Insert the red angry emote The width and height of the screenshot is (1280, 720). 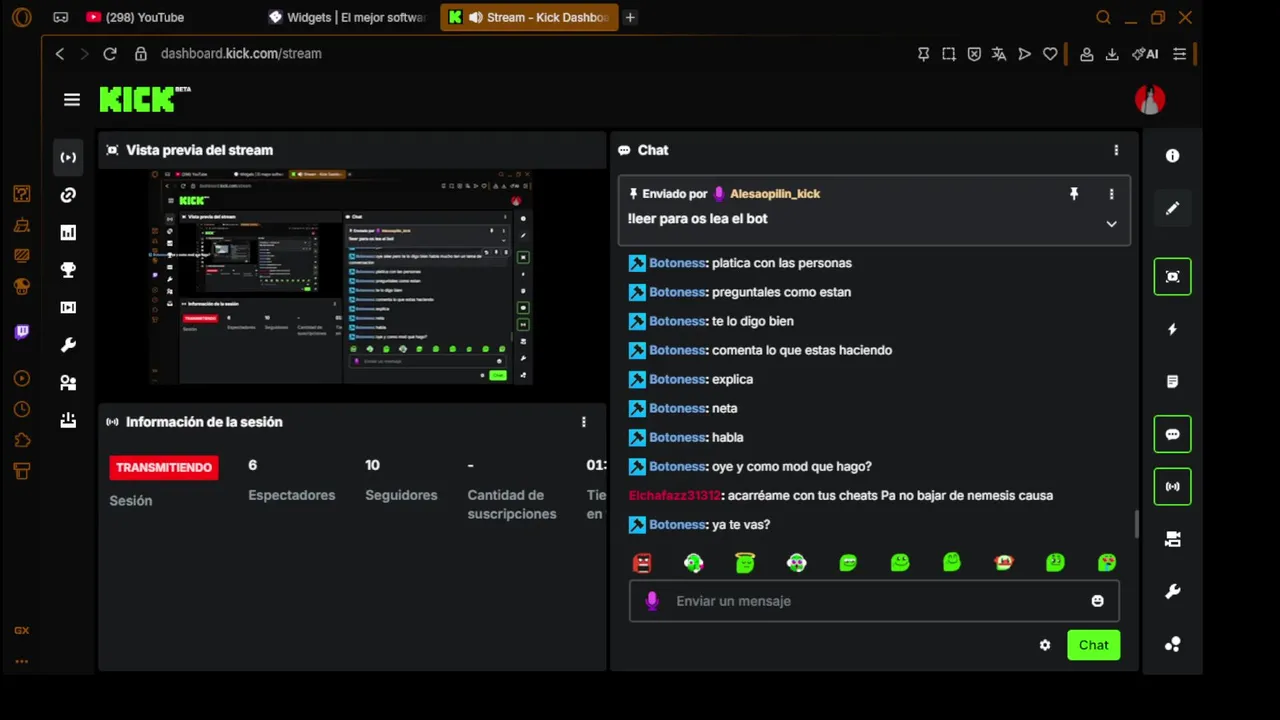pos(642,563)
